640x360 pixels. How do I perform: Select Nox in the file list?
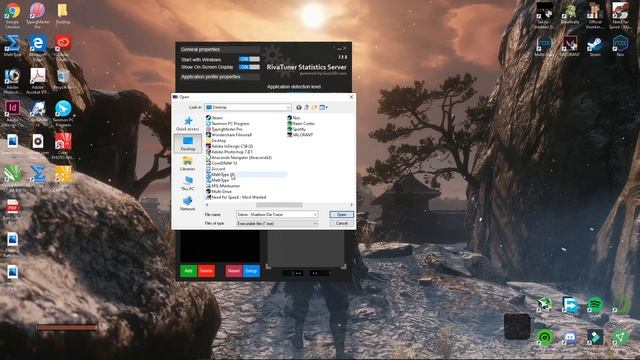point(293,118)
